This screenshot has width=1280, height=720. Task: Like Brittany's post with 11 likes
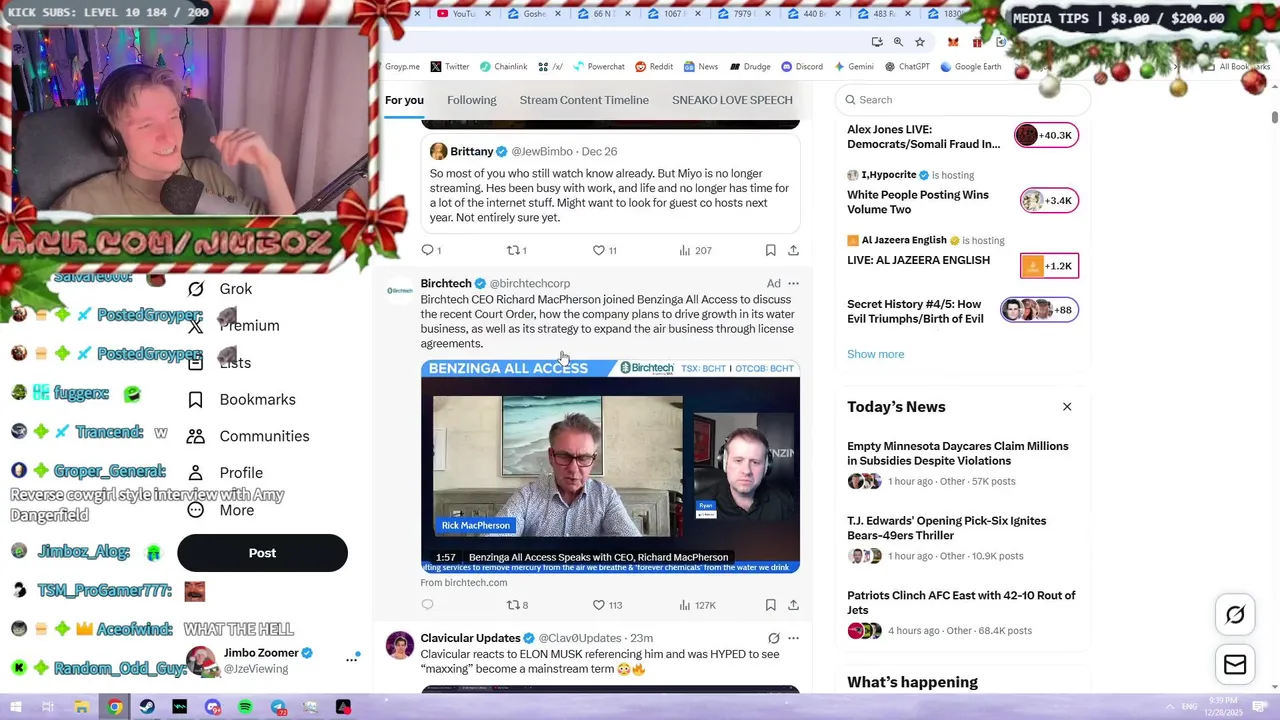click(604, 250)
